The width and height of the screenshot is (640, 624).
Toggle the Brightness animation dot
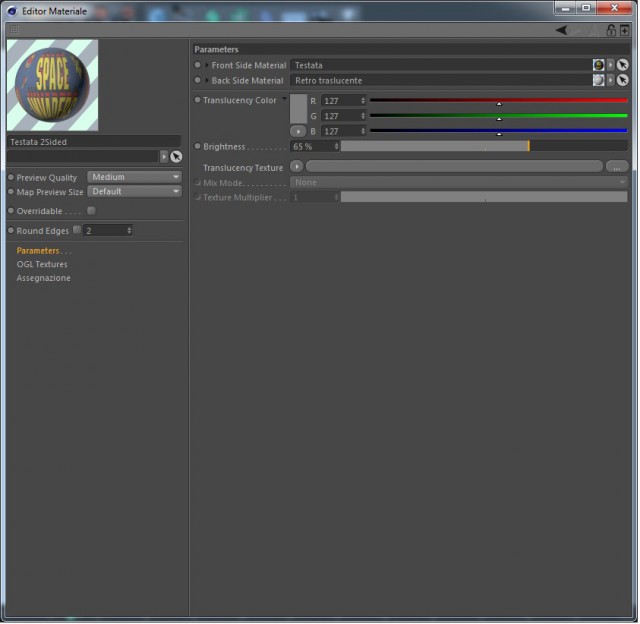click(198, 146)
